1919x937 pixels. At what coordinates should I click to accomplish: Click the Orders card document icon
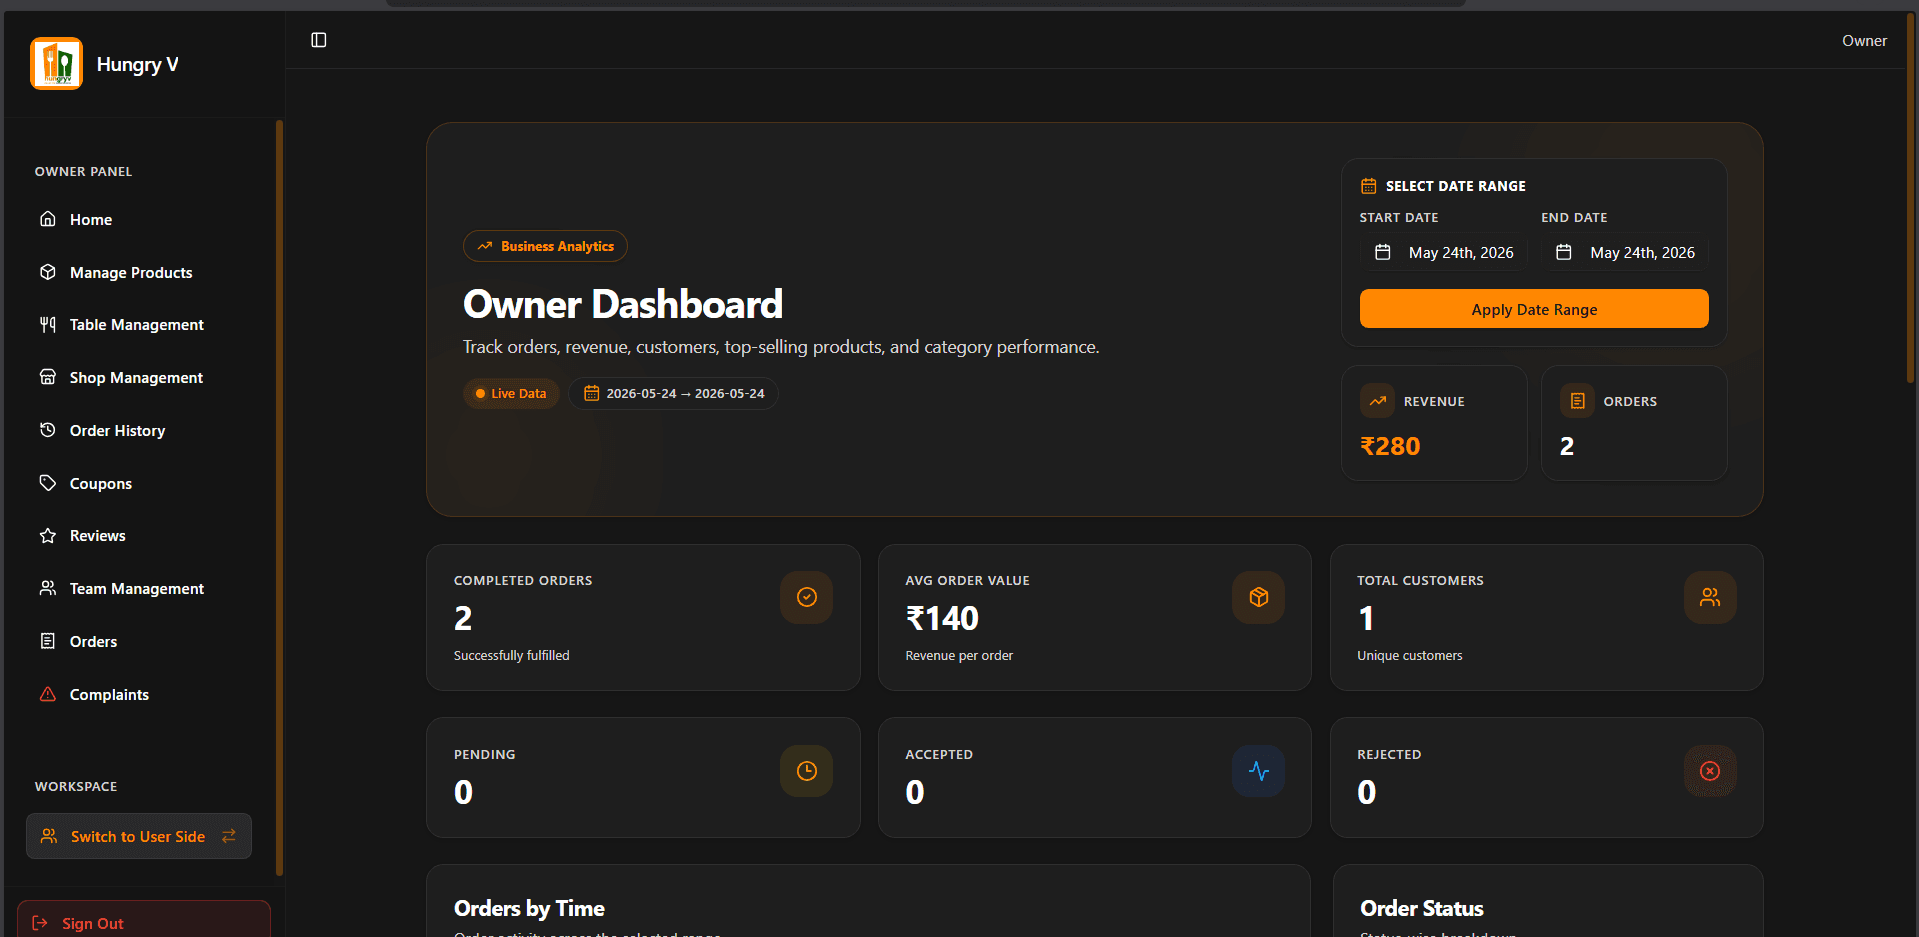coord(1577,401)
